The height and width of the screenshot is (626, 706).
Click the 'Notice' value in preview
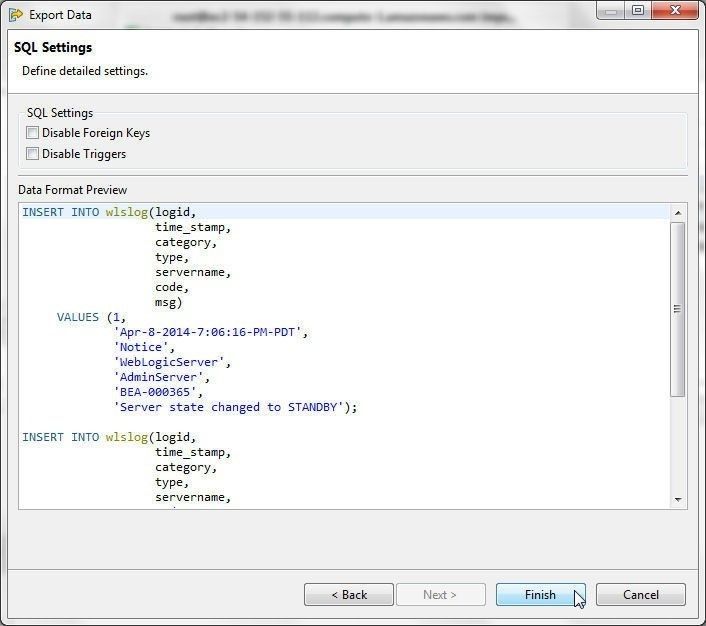(140, 347)
